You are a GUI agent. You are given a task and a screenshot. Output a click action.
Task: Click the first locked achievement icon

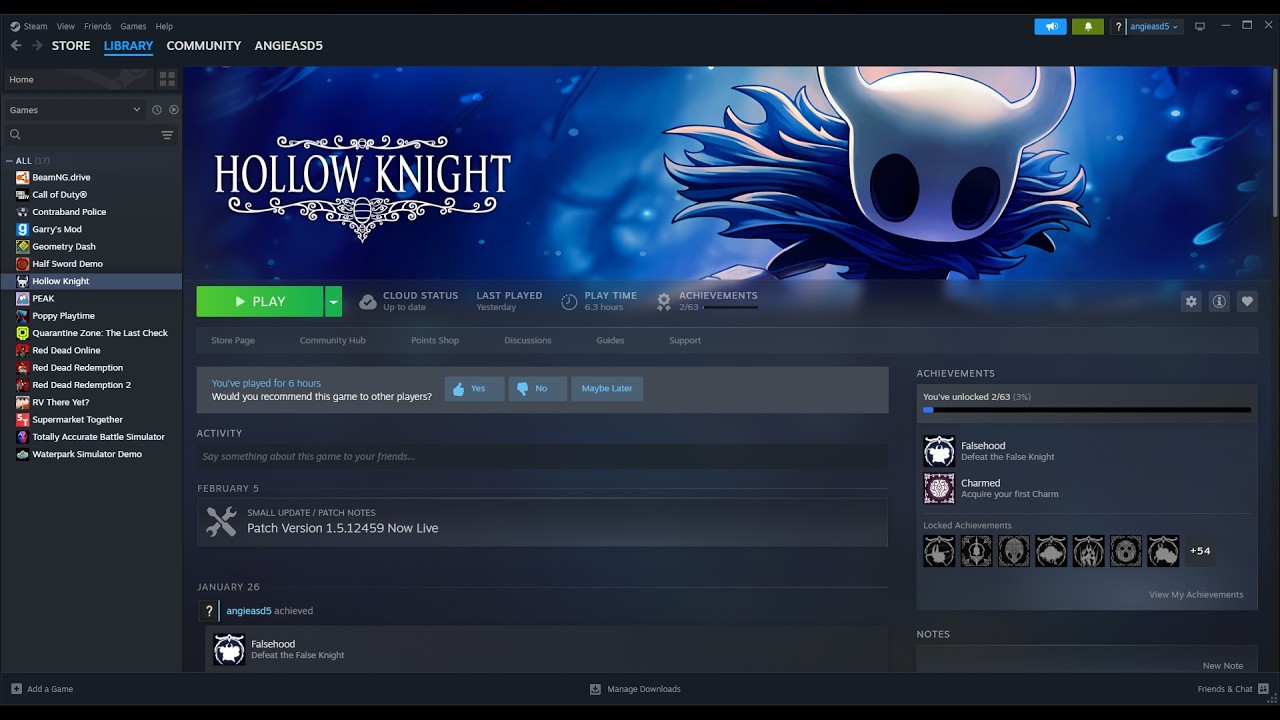pos(939,551)
